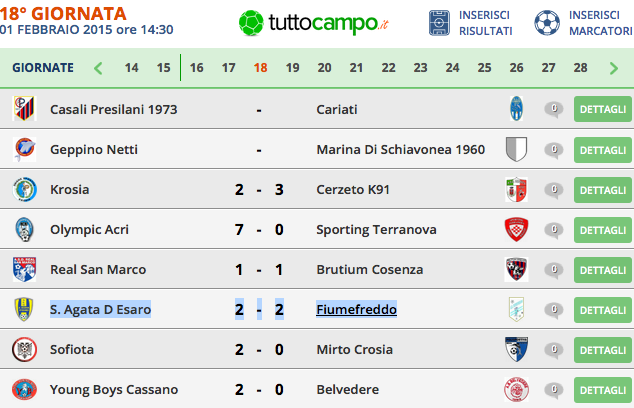
Task: Open the tuttocampo.it green ball logo
Action: tap(251, 23)
